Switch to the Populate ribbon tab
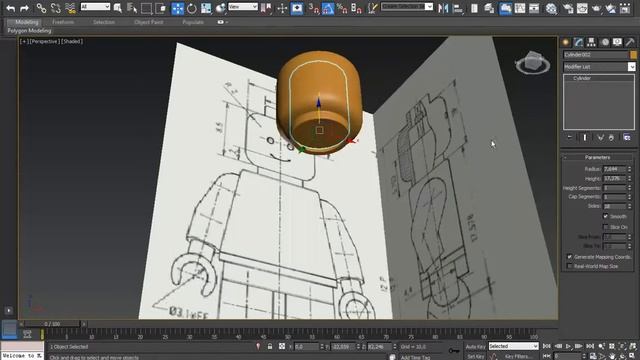Image resolution: width=640 pixels, height=360 pixels. [x=193, y=22]
